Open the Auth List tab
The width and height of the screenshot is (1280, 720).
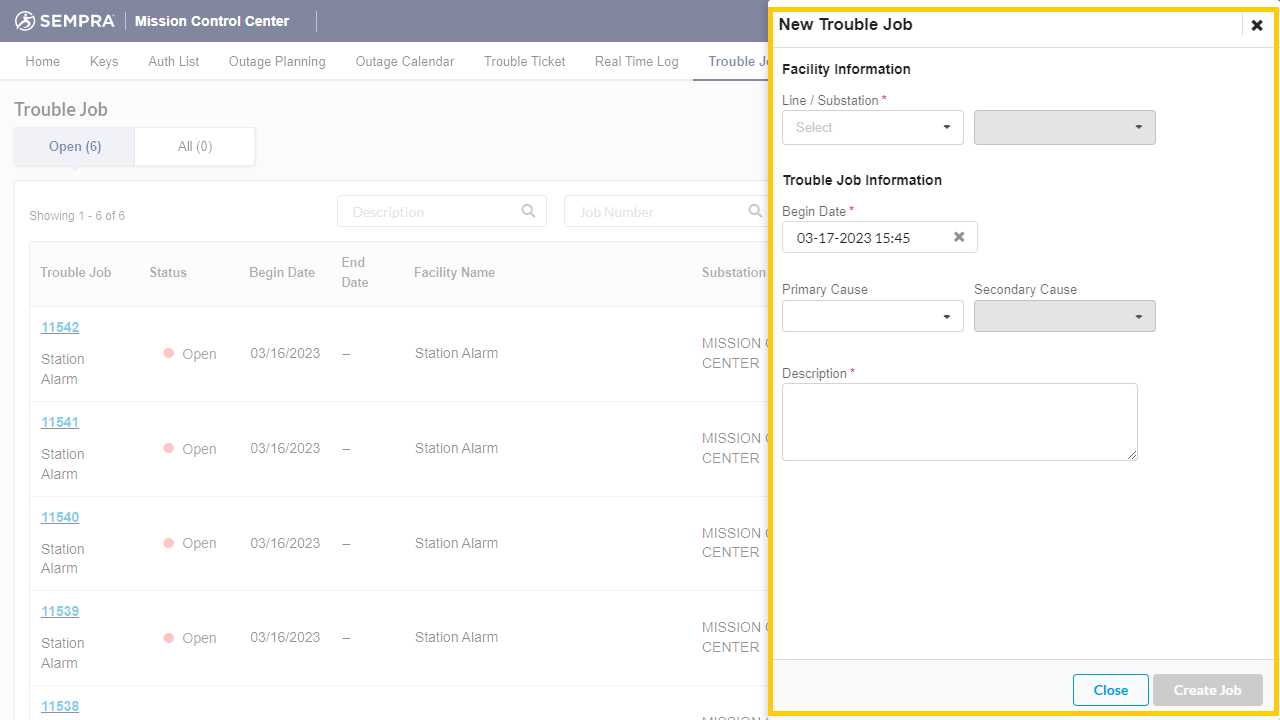[x=174, y=61]
